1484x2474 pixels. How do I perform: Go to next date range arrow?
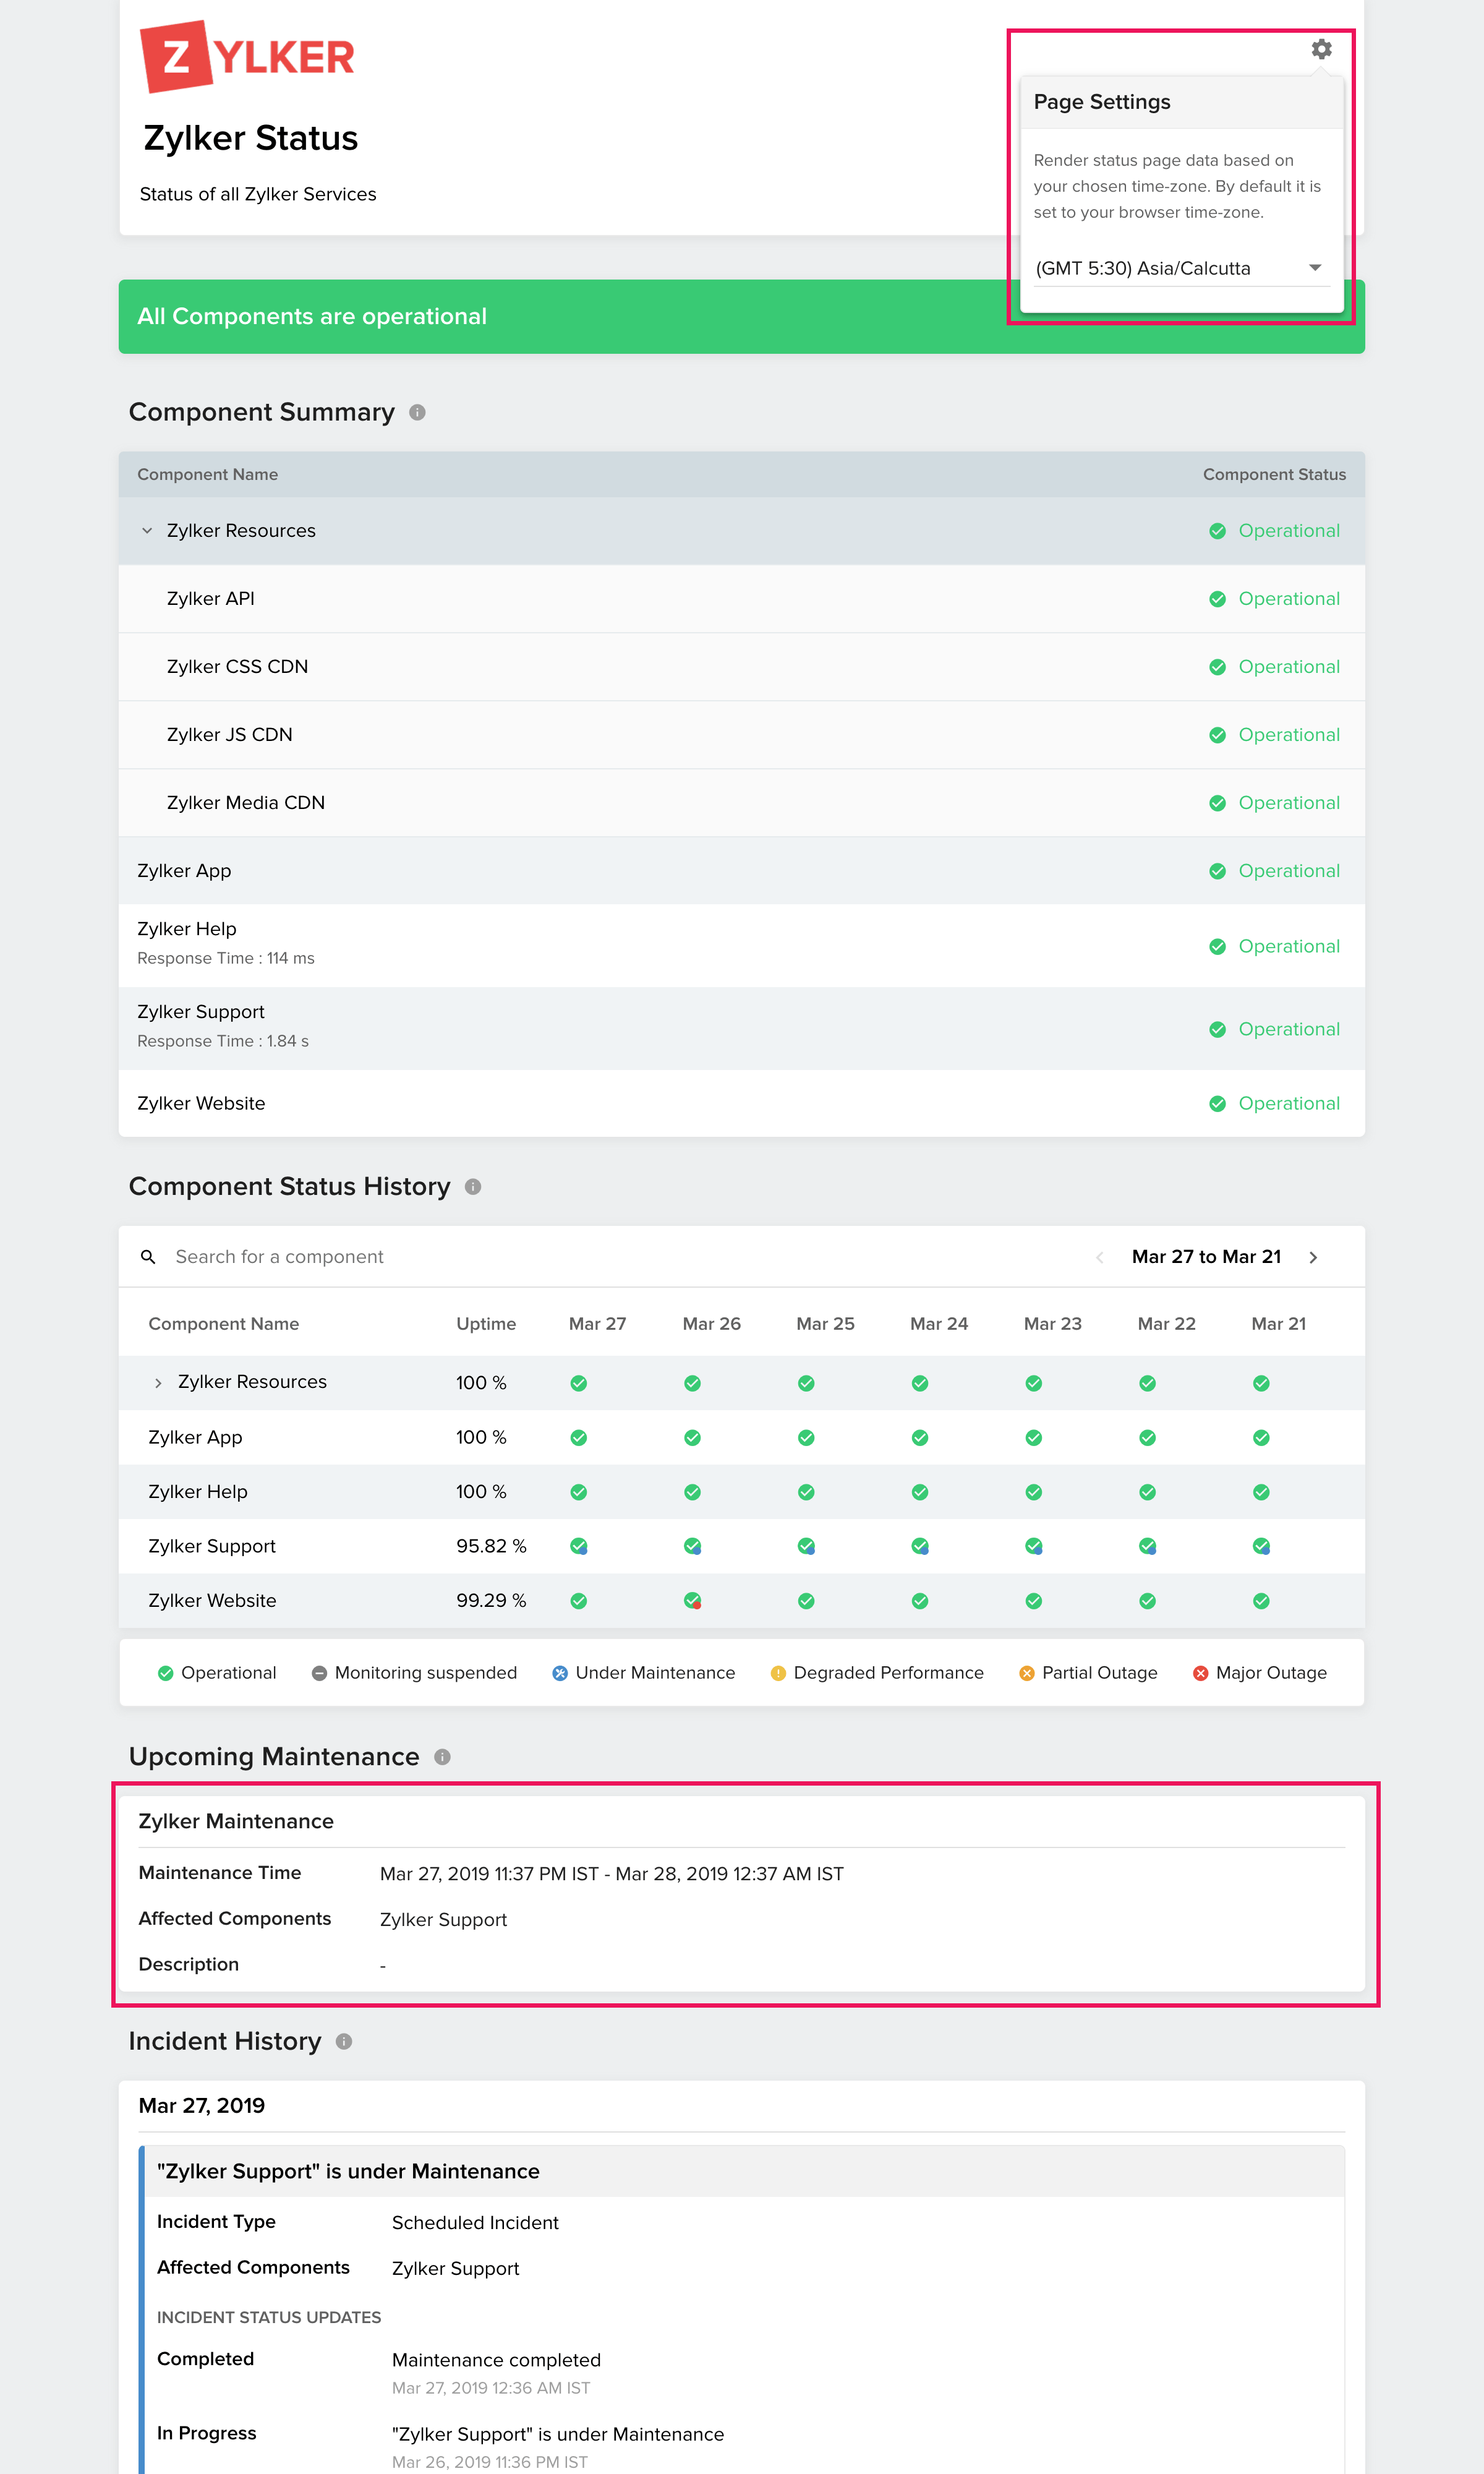tap(1313, 1257)
